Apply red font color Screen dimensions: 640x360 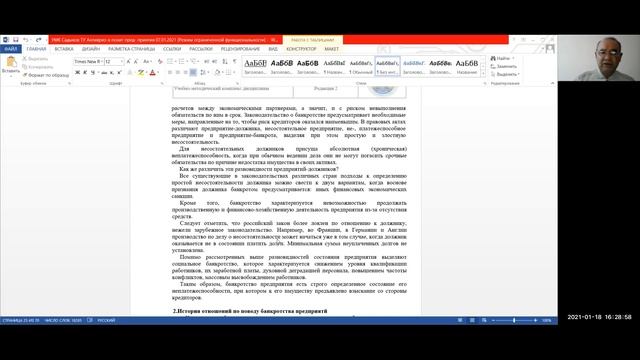pos(153,72)
